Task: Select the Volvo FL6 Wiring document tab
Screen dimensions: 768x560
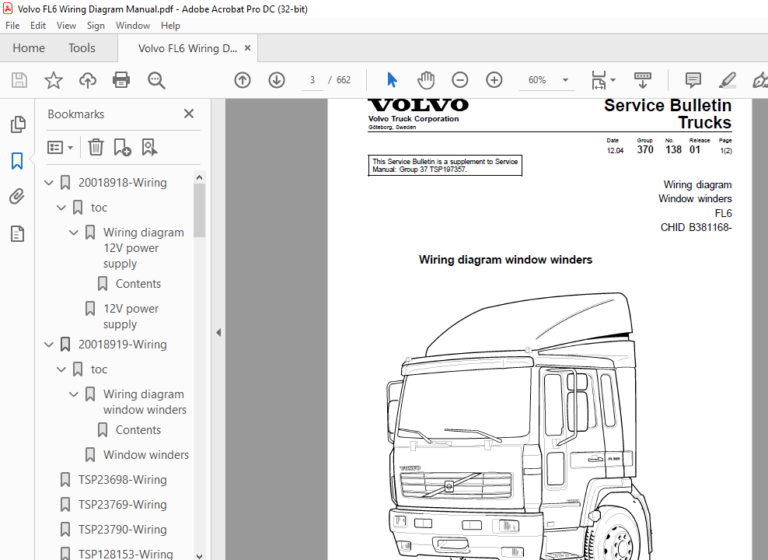Action: (x=188, y=49)
